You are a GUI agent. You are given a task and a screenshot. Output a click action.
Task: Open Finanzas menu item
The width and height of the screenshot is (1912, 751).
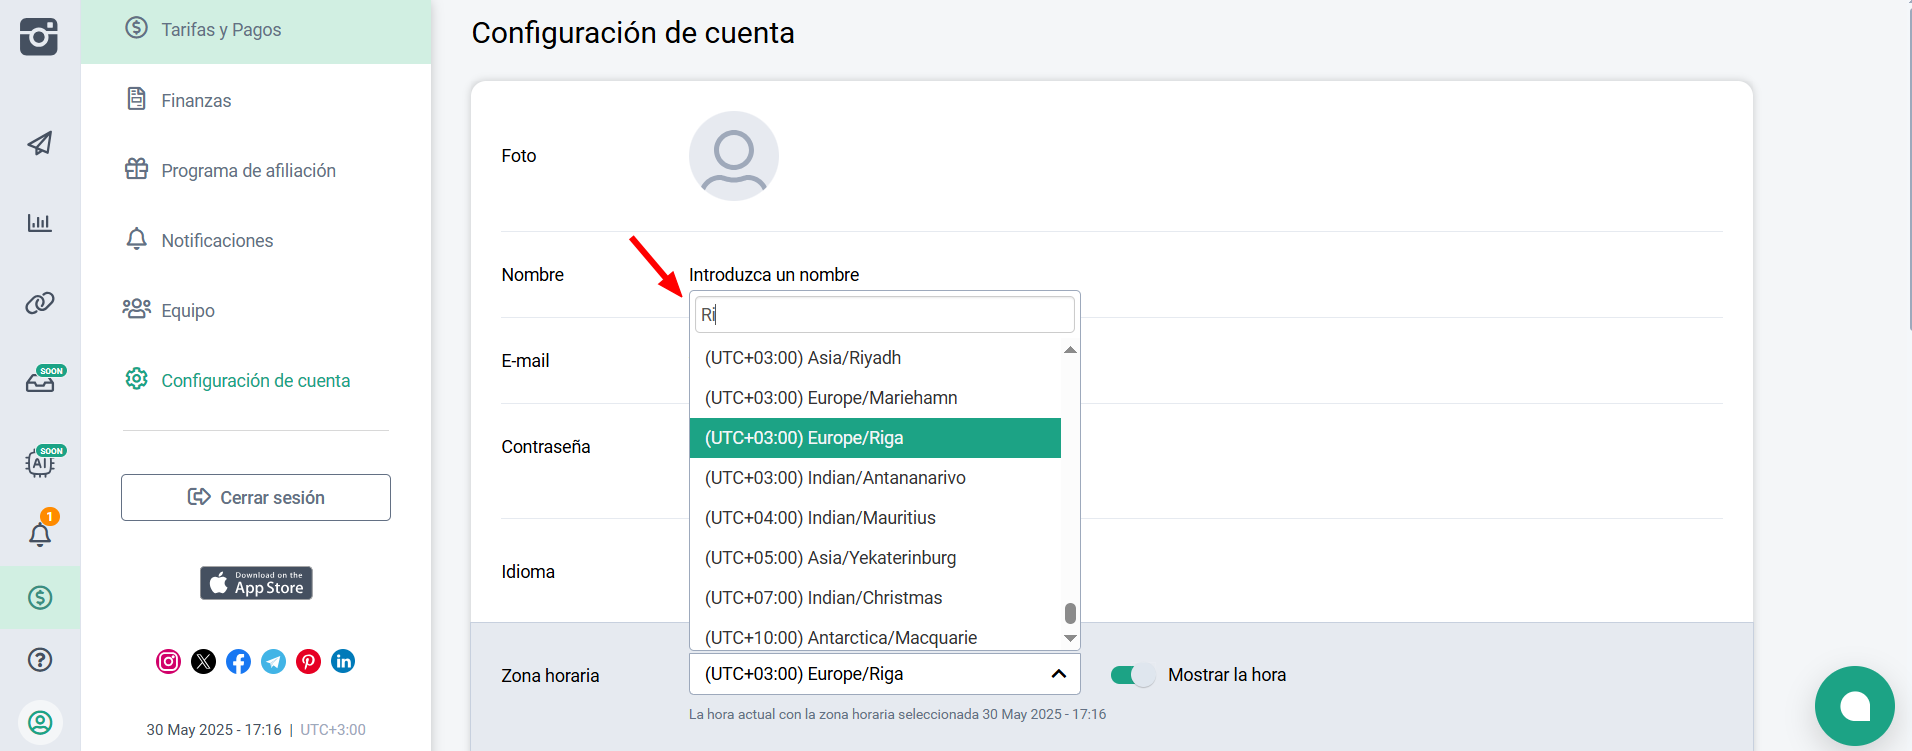tap(196, 100)
